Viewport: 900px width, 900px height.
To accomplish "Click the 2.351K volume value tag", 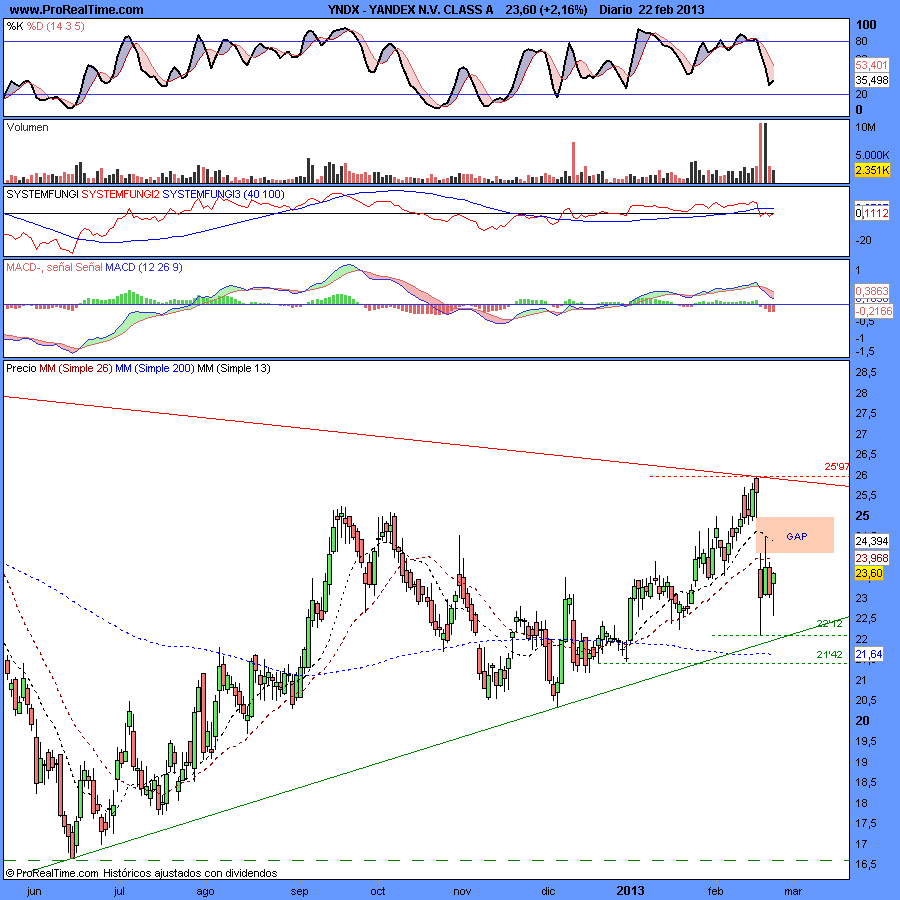I will (x=872, y=170).
